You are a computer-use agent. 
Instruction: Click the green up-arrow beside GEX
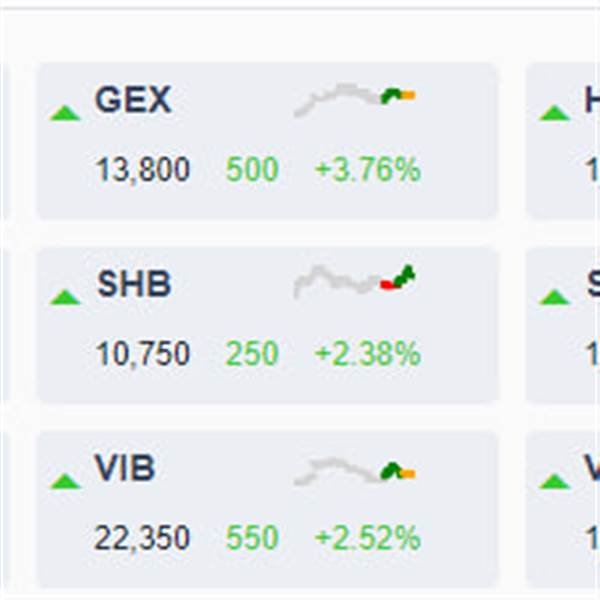click(65, 113)
